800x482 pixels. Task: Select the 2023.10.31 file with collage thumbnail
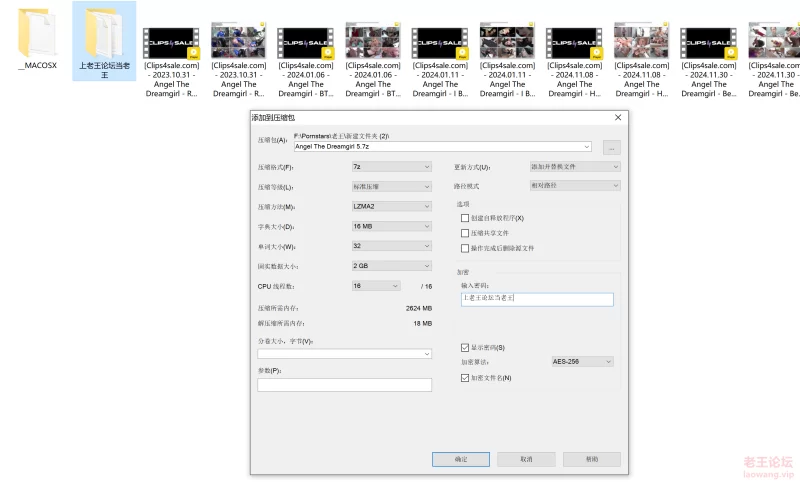click(x=239, y=61)
